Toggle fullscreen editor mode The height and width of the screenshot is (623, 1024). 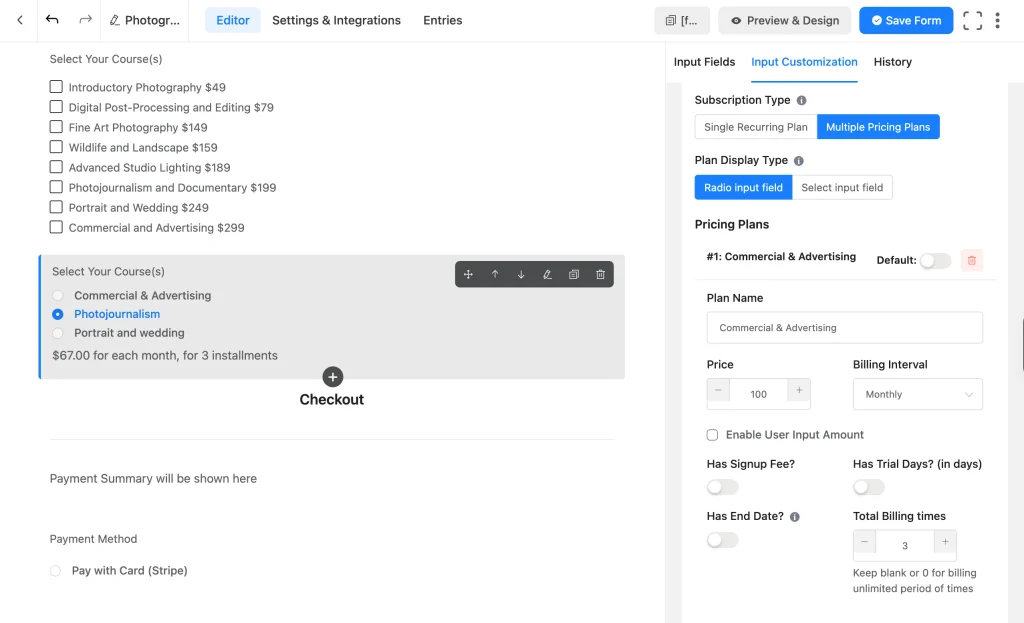tap(972, 20)
